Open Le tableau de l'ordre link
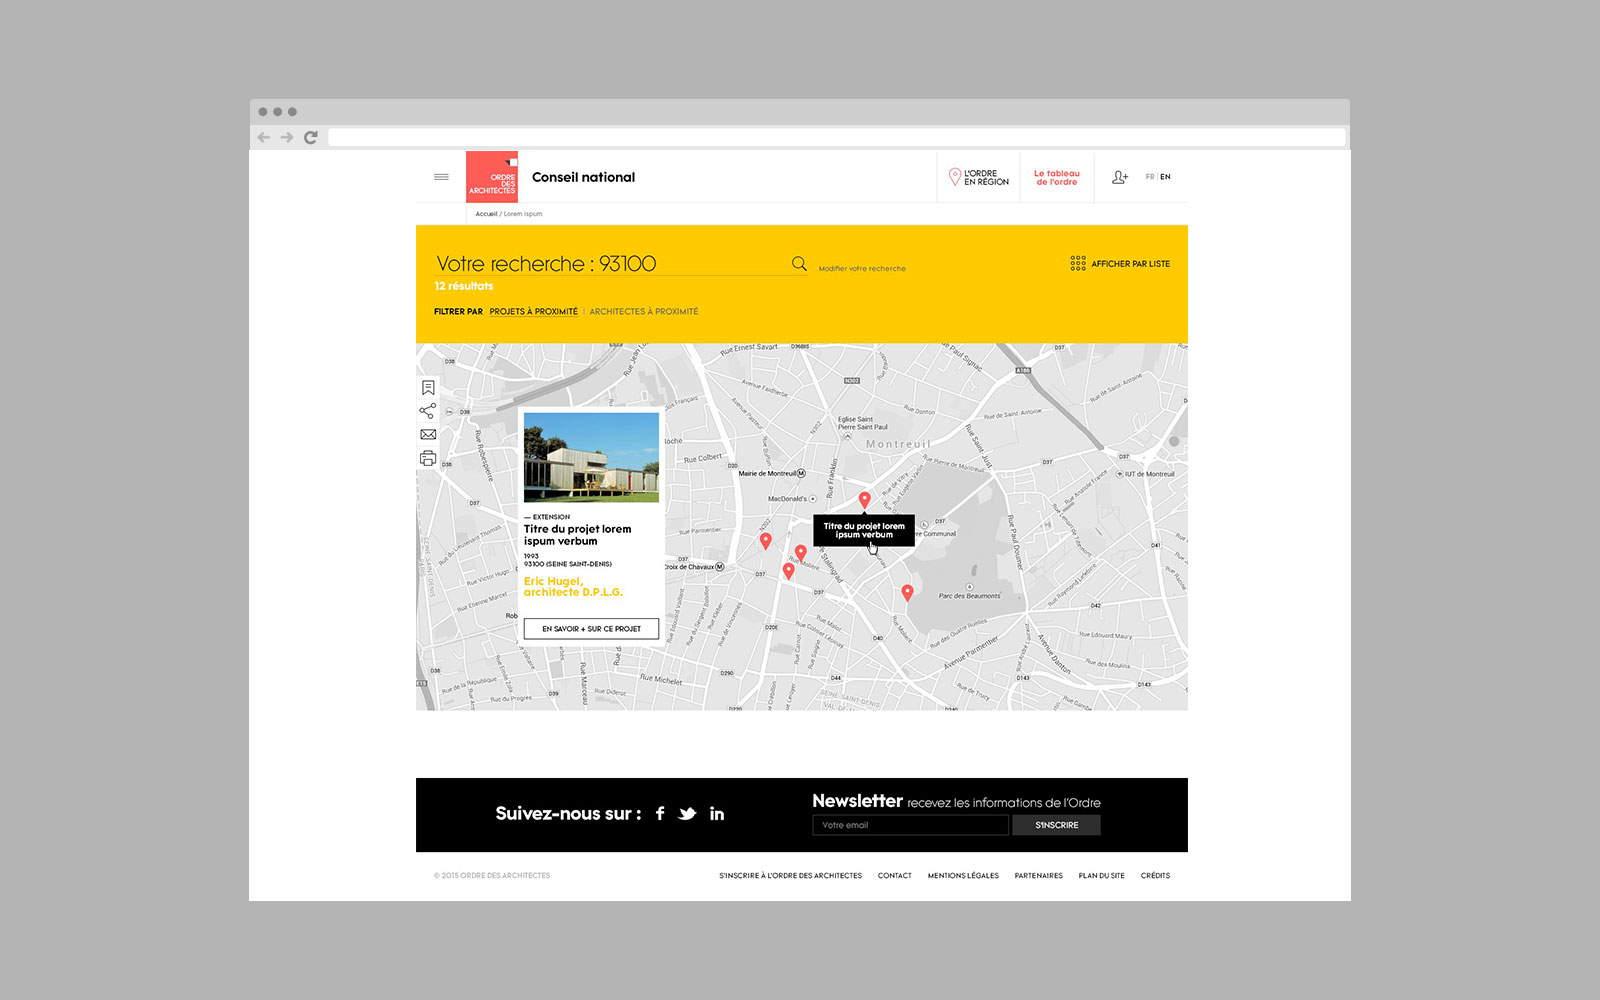1600x1000 pixels. point(1056,177)
